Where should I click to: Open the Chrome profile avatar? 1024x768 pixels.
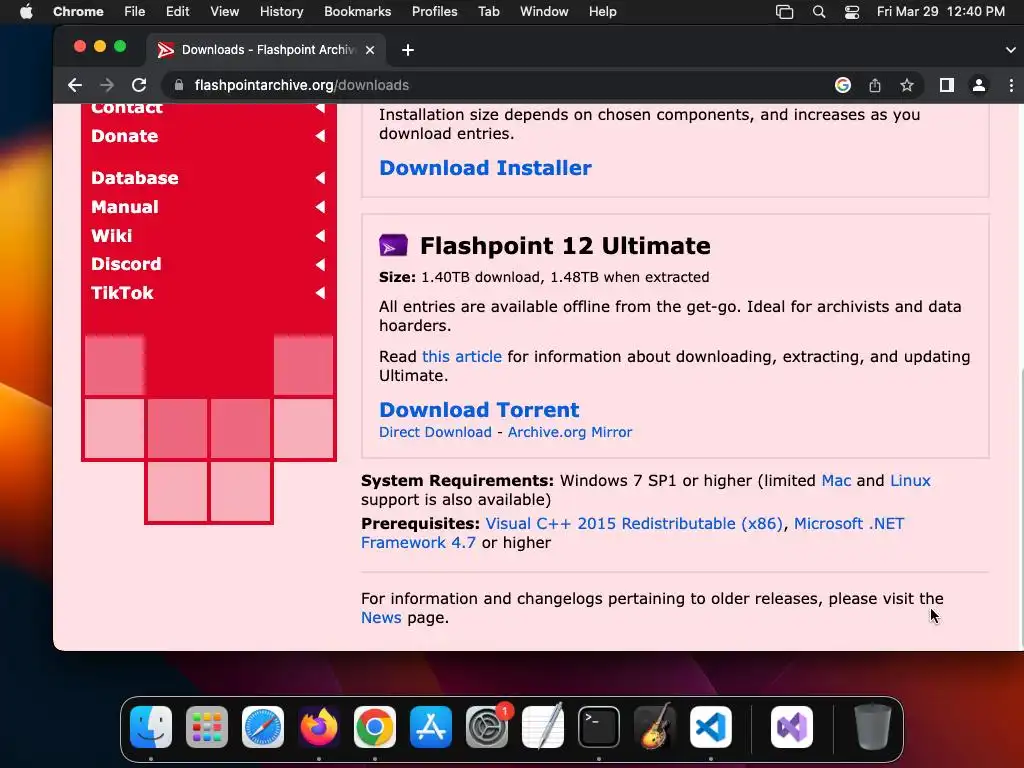(978, 85)
